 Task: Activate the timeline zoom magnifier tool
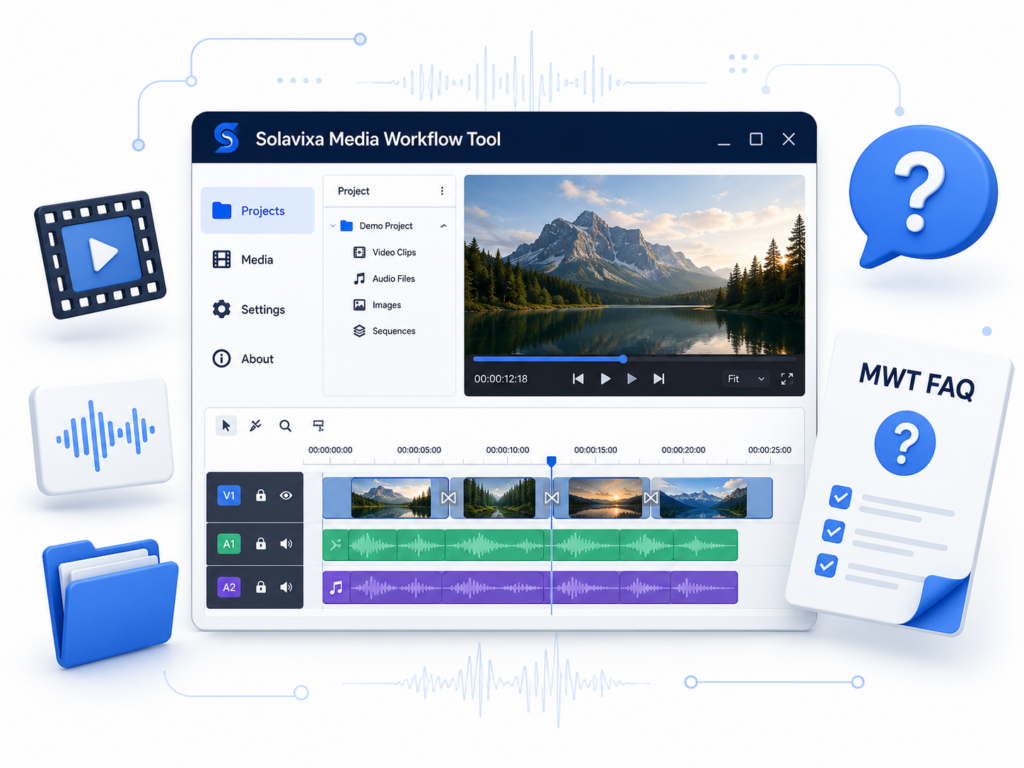[x=285, y=426]
